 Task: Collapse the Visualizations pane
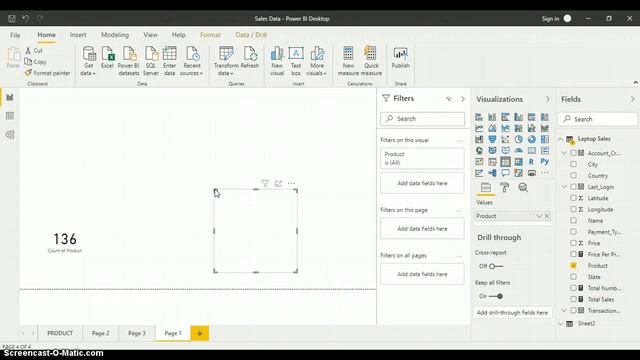[547, 99]
